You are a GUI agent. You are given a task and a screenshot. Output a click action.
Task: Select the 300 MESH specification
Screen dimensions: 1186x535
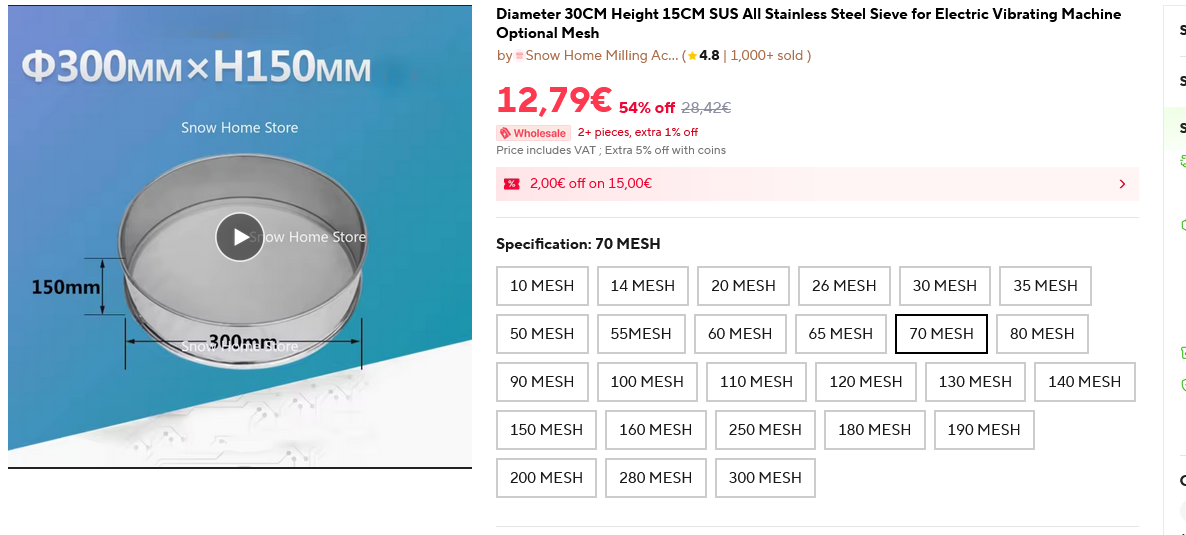[765, 478]
